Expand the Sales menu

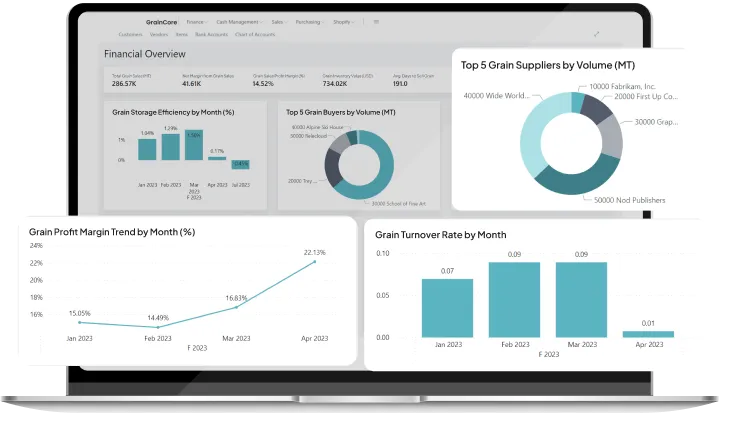pos(280,20)
